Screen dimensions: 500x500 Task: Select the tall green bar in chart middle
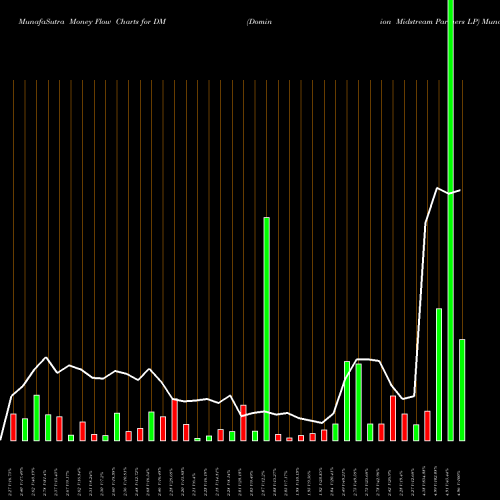coord(267,329)
